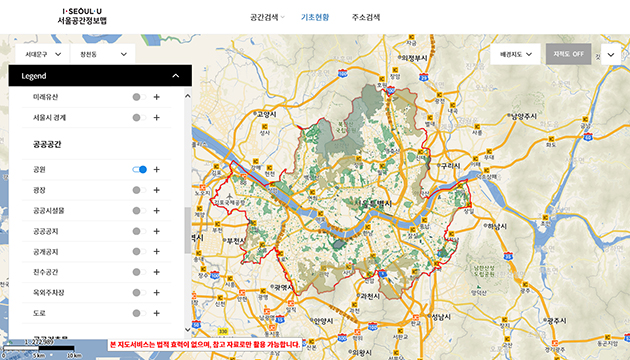
Task: Expand the 도로 plus icon
Action: pyautogui.click(x=157, y=313)
